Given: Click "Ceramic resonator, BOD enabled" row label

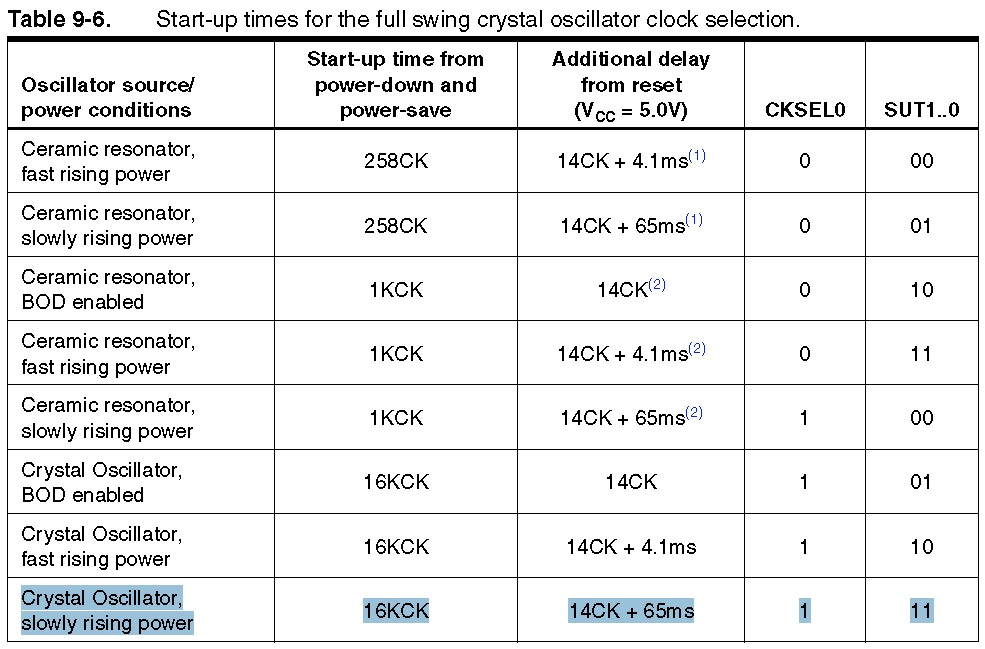Looking at the screenshot, I should point(108,289).
